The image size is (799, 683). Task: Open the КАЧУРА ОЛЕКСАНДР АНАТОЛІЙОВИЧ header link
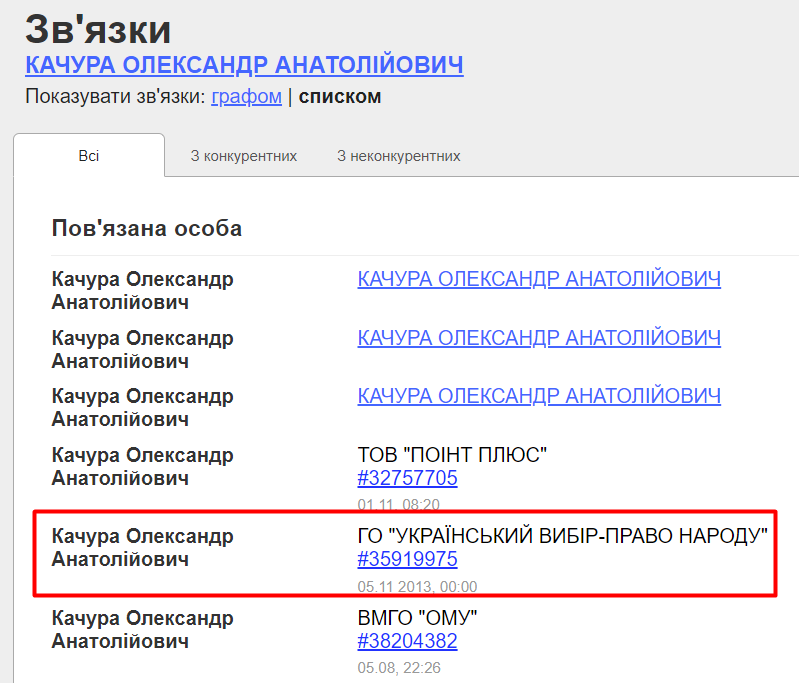click(x=244, y=65)
